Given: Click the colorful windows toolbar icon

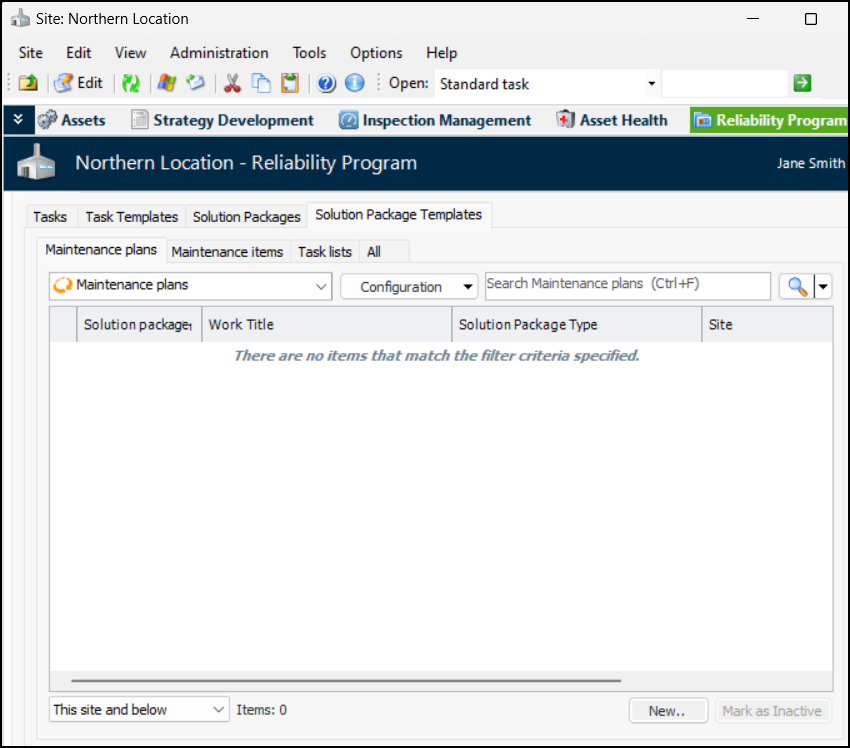Looking at the screenshot, I should tap(166, 83).
